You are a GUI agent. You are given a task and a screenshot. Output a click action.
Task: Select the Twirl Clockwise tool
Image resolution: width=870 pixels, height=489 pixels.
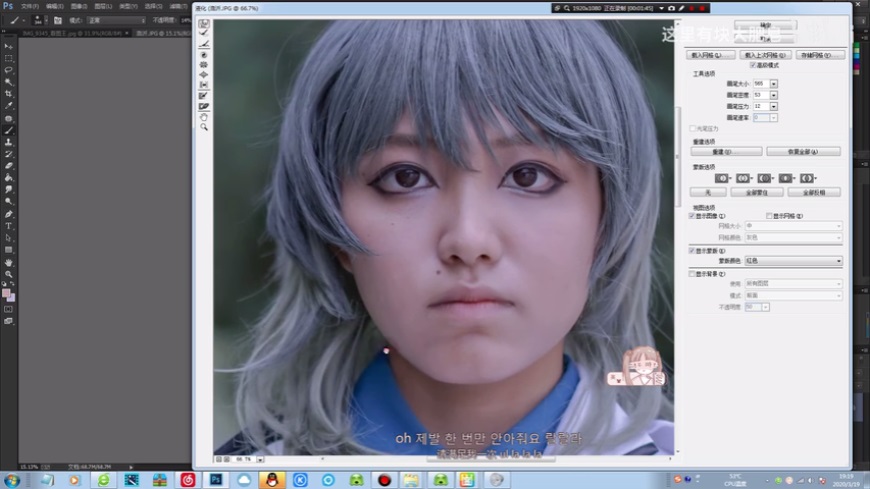[x=204, y=54]
